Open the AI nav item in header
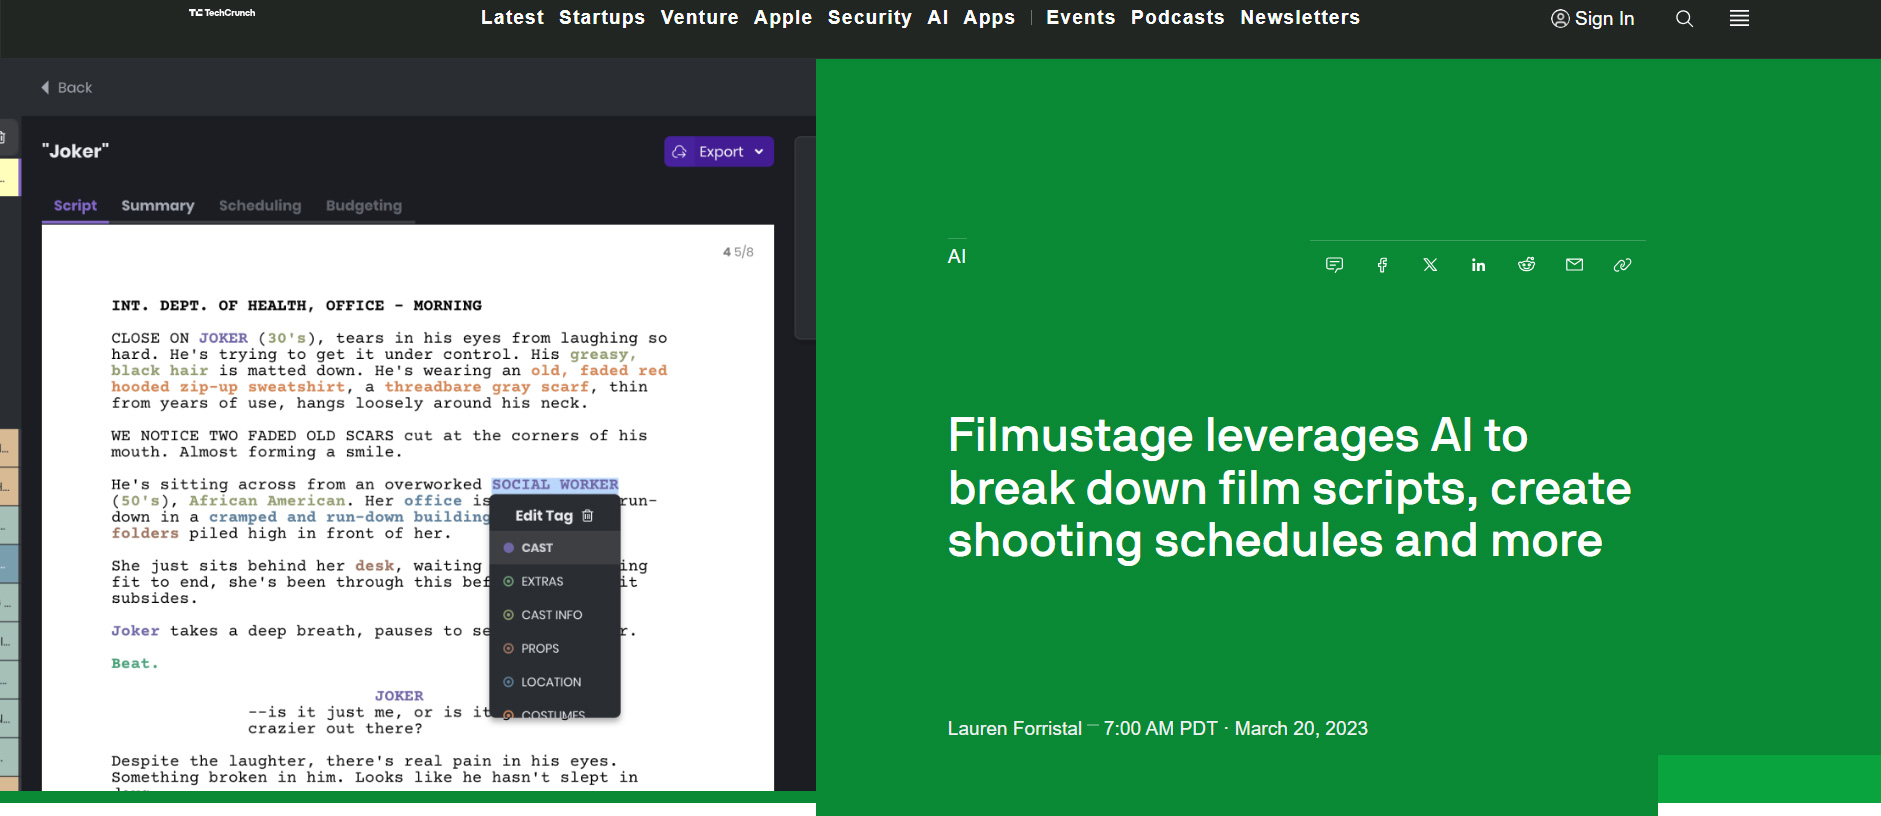The image size is (1881, 816). (x=938, y=18)
